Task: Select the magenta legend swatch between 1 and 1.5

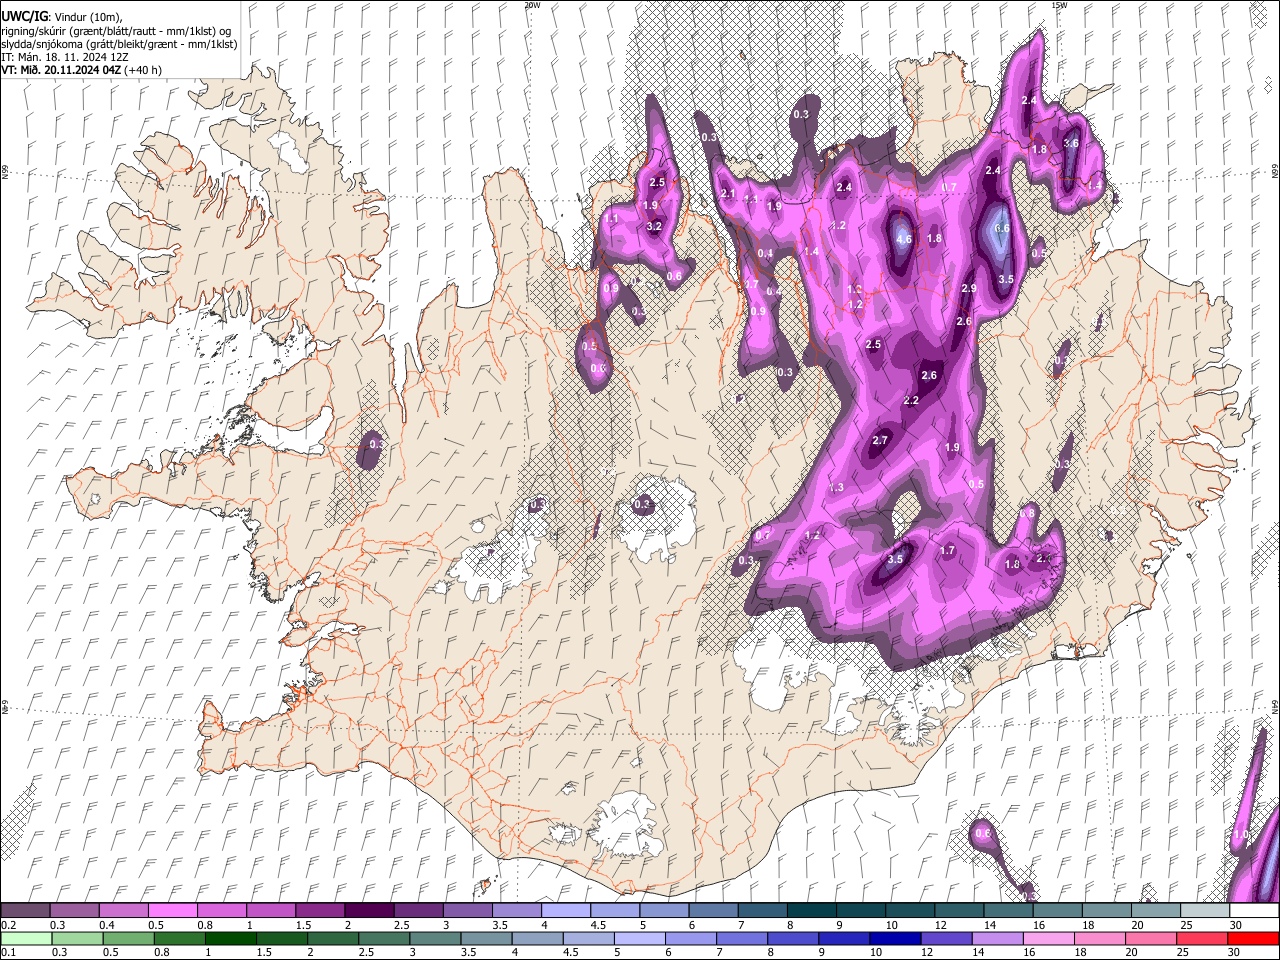Action: [270, 911]
